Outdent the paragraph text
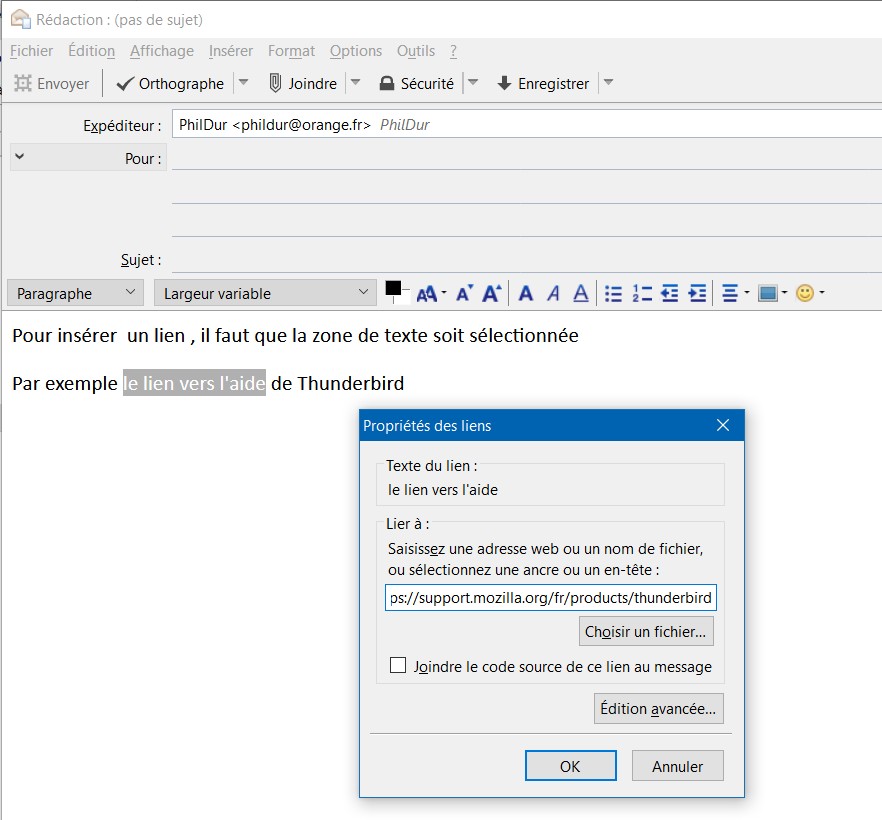Screen dimensions: 882x820 click(x=670, y=294)
